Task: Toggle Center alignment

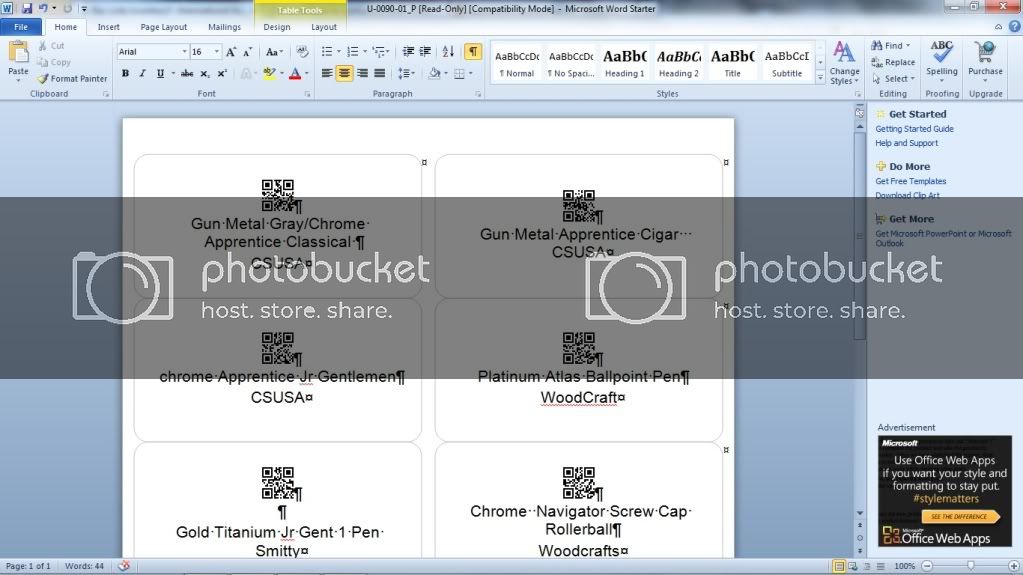Action: pos(344,73)
